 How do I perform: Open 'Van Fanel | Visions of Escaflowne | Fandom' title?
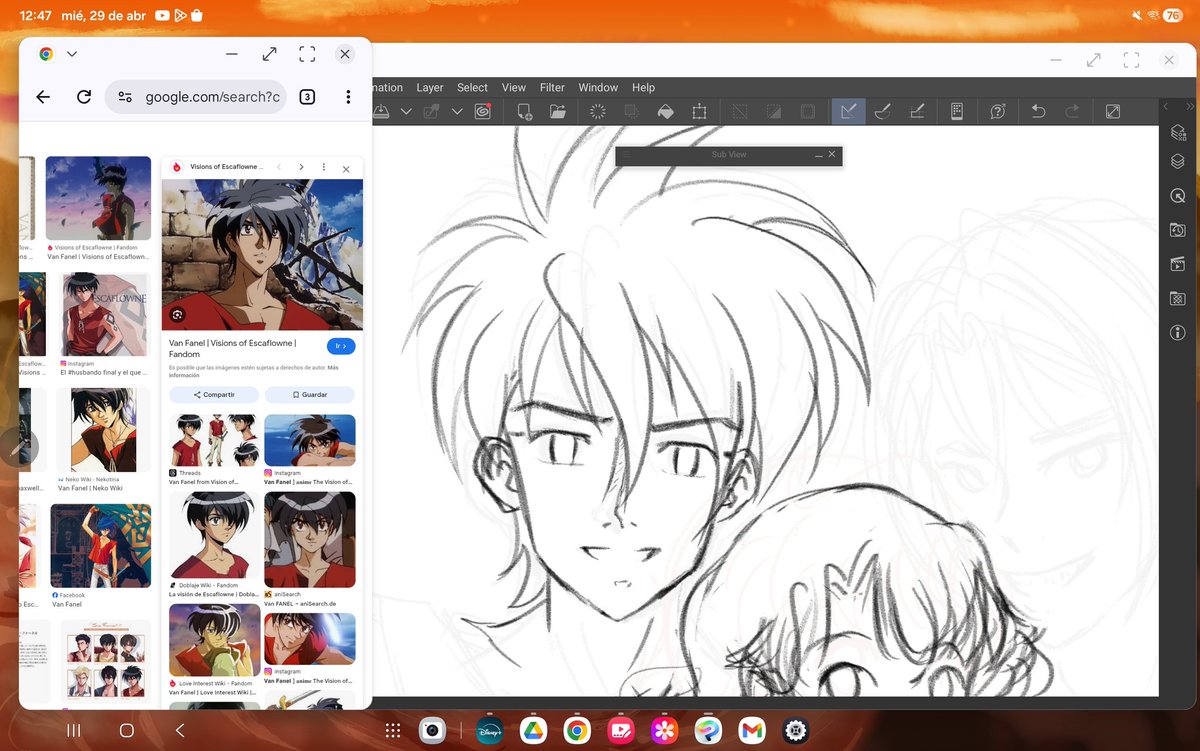point(233,348)
